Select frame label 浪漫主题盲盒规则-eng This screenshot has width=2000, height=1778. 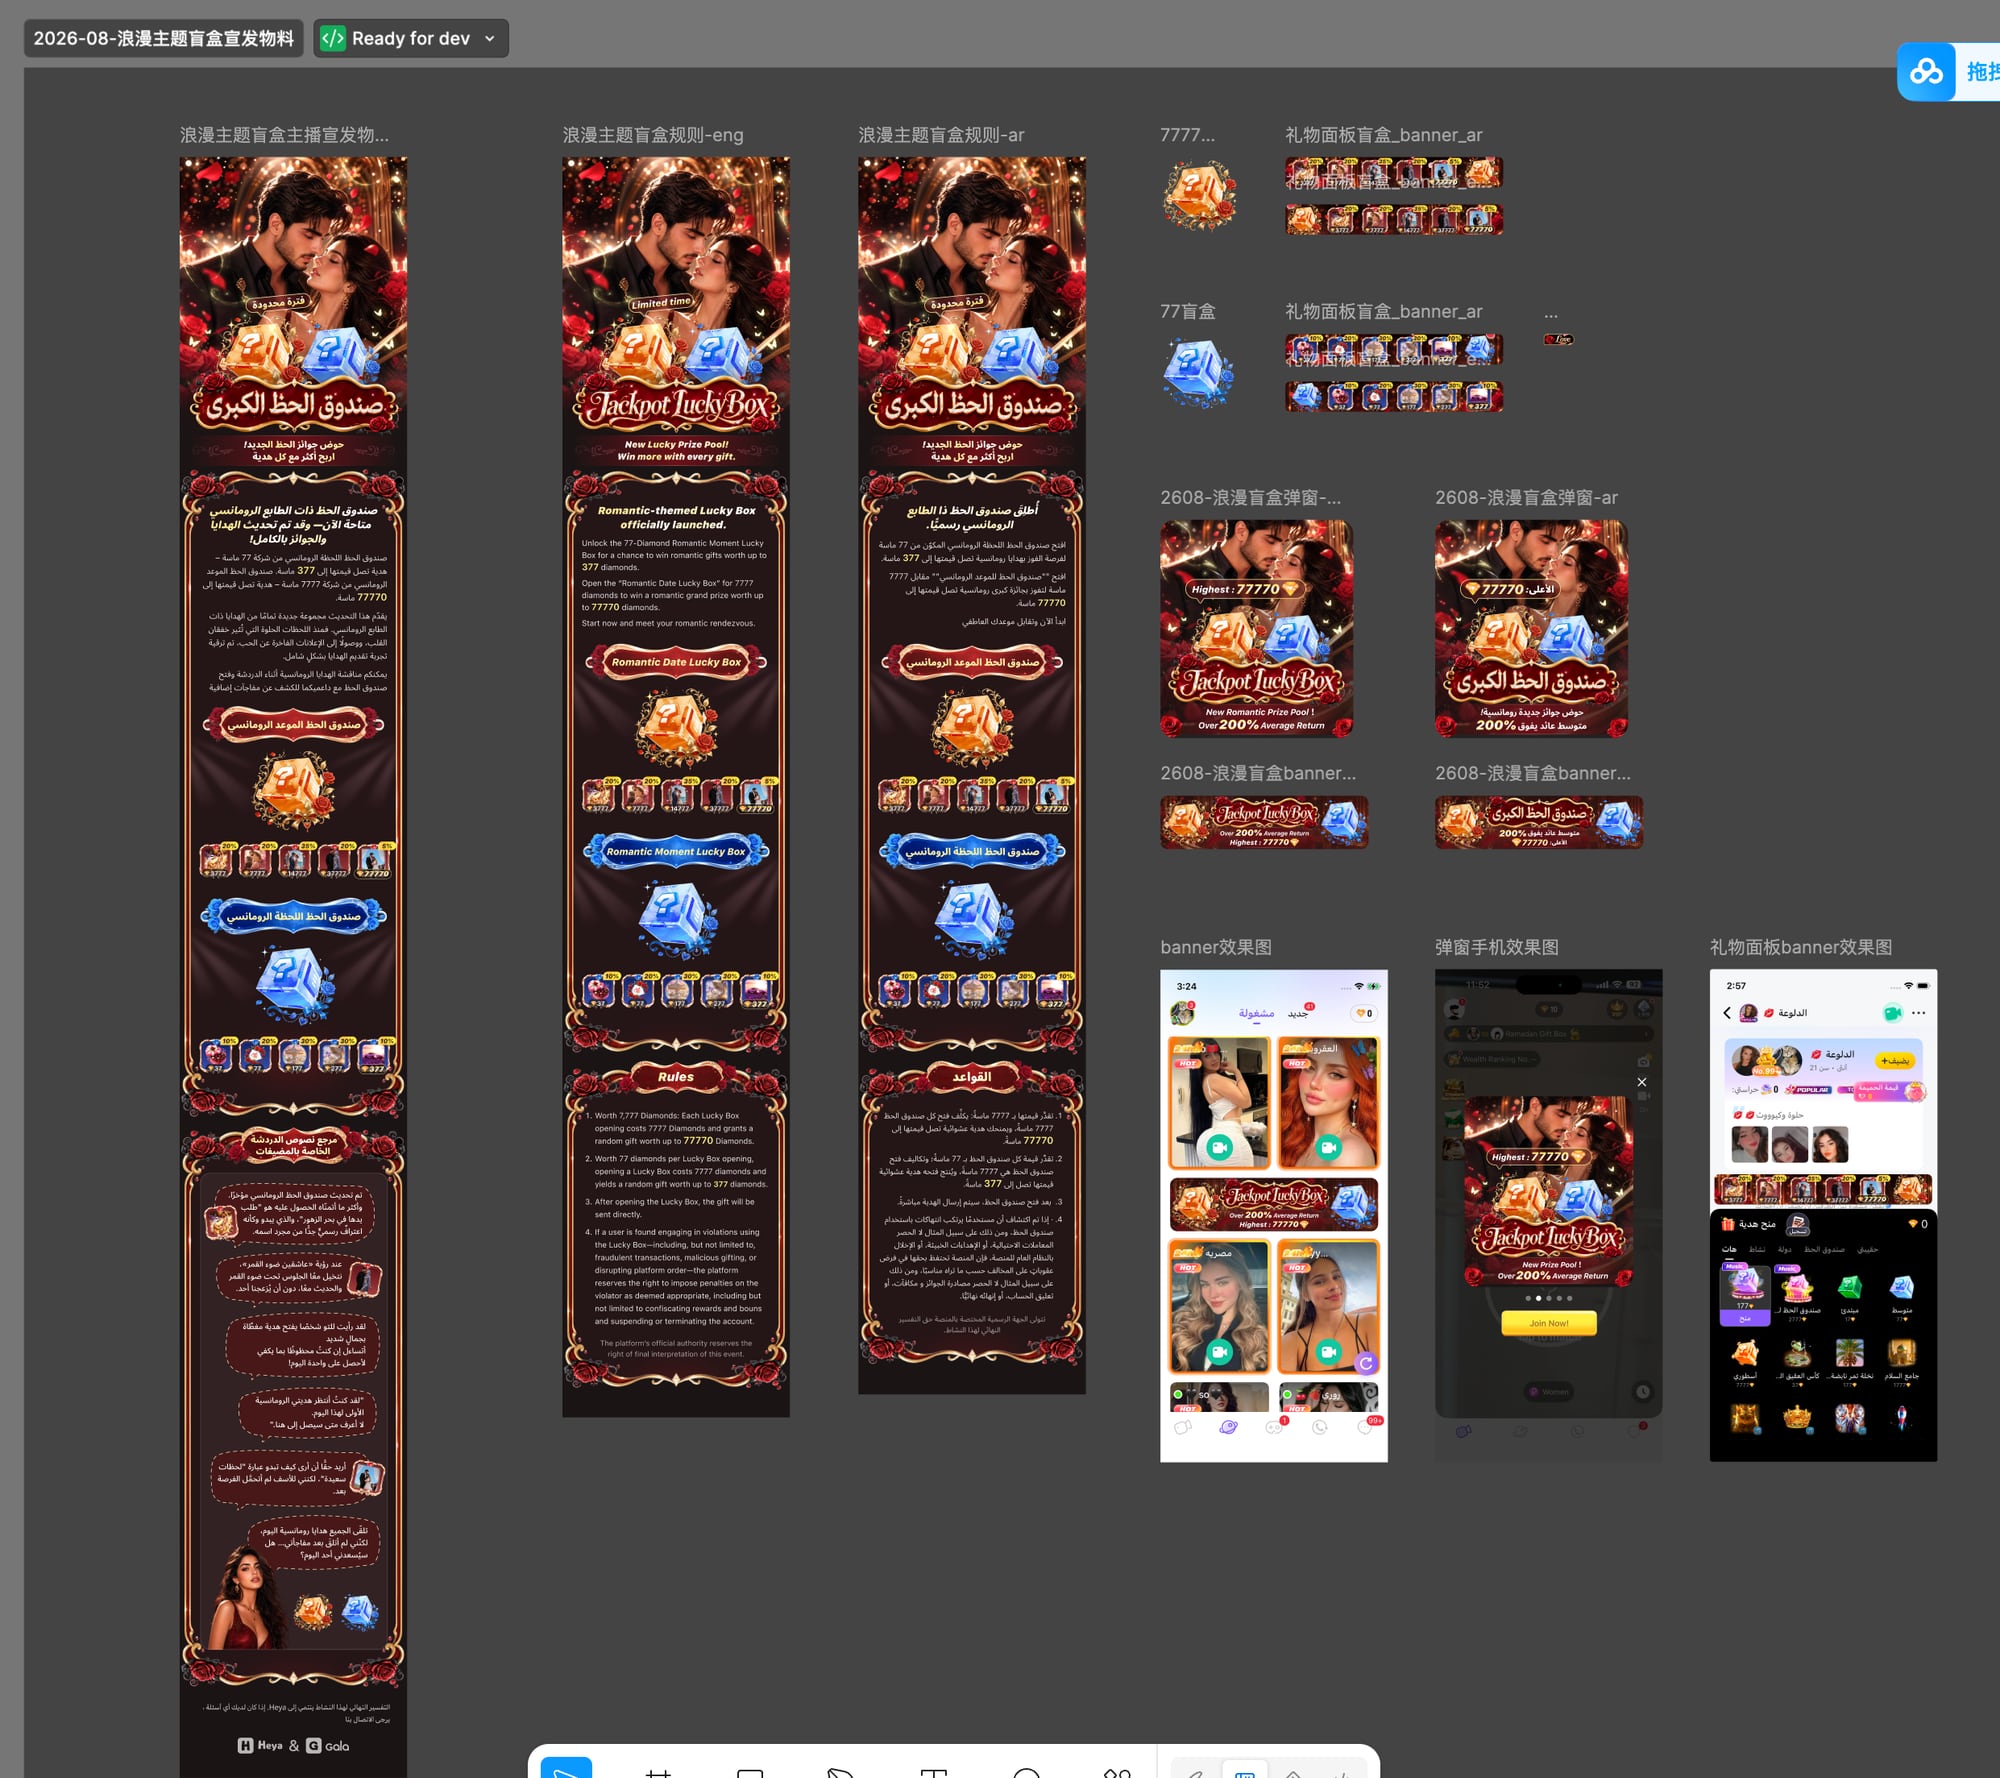coord(653,135)
